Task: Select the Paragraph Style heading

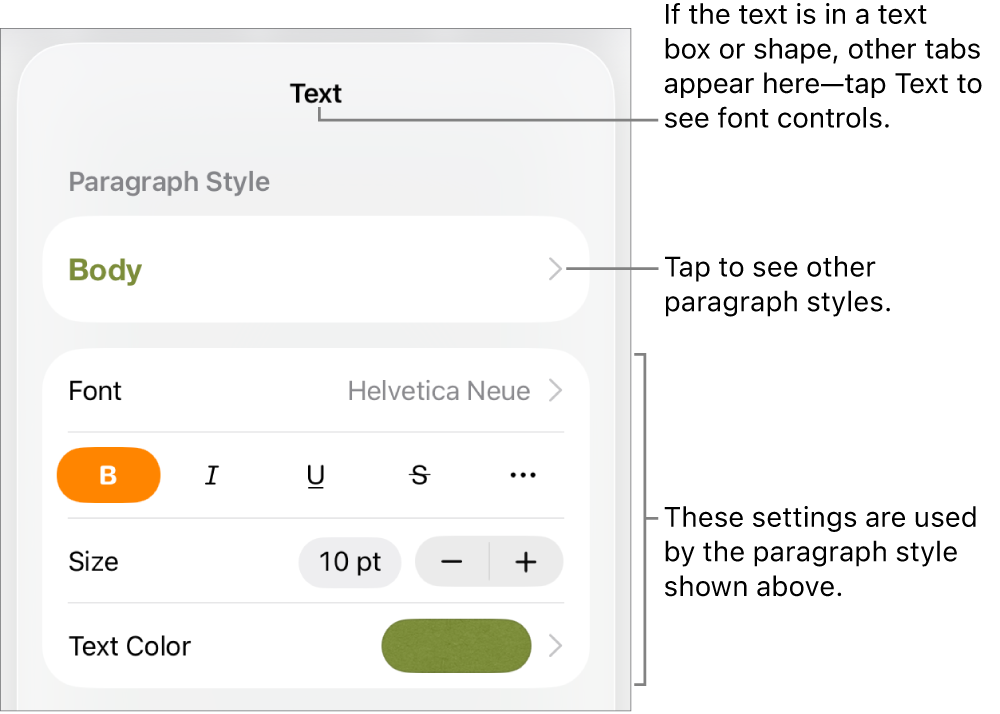Action: click(x=168, y=181)
